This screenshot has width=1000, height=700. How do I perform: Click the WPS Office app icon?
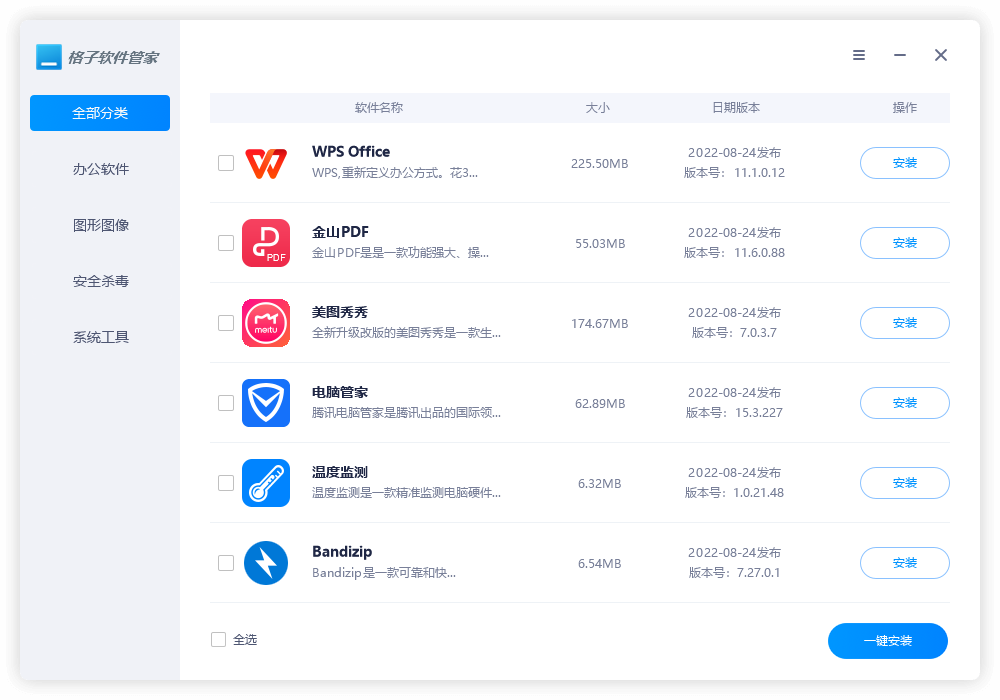pyautogui.click(x=266, y=163)
